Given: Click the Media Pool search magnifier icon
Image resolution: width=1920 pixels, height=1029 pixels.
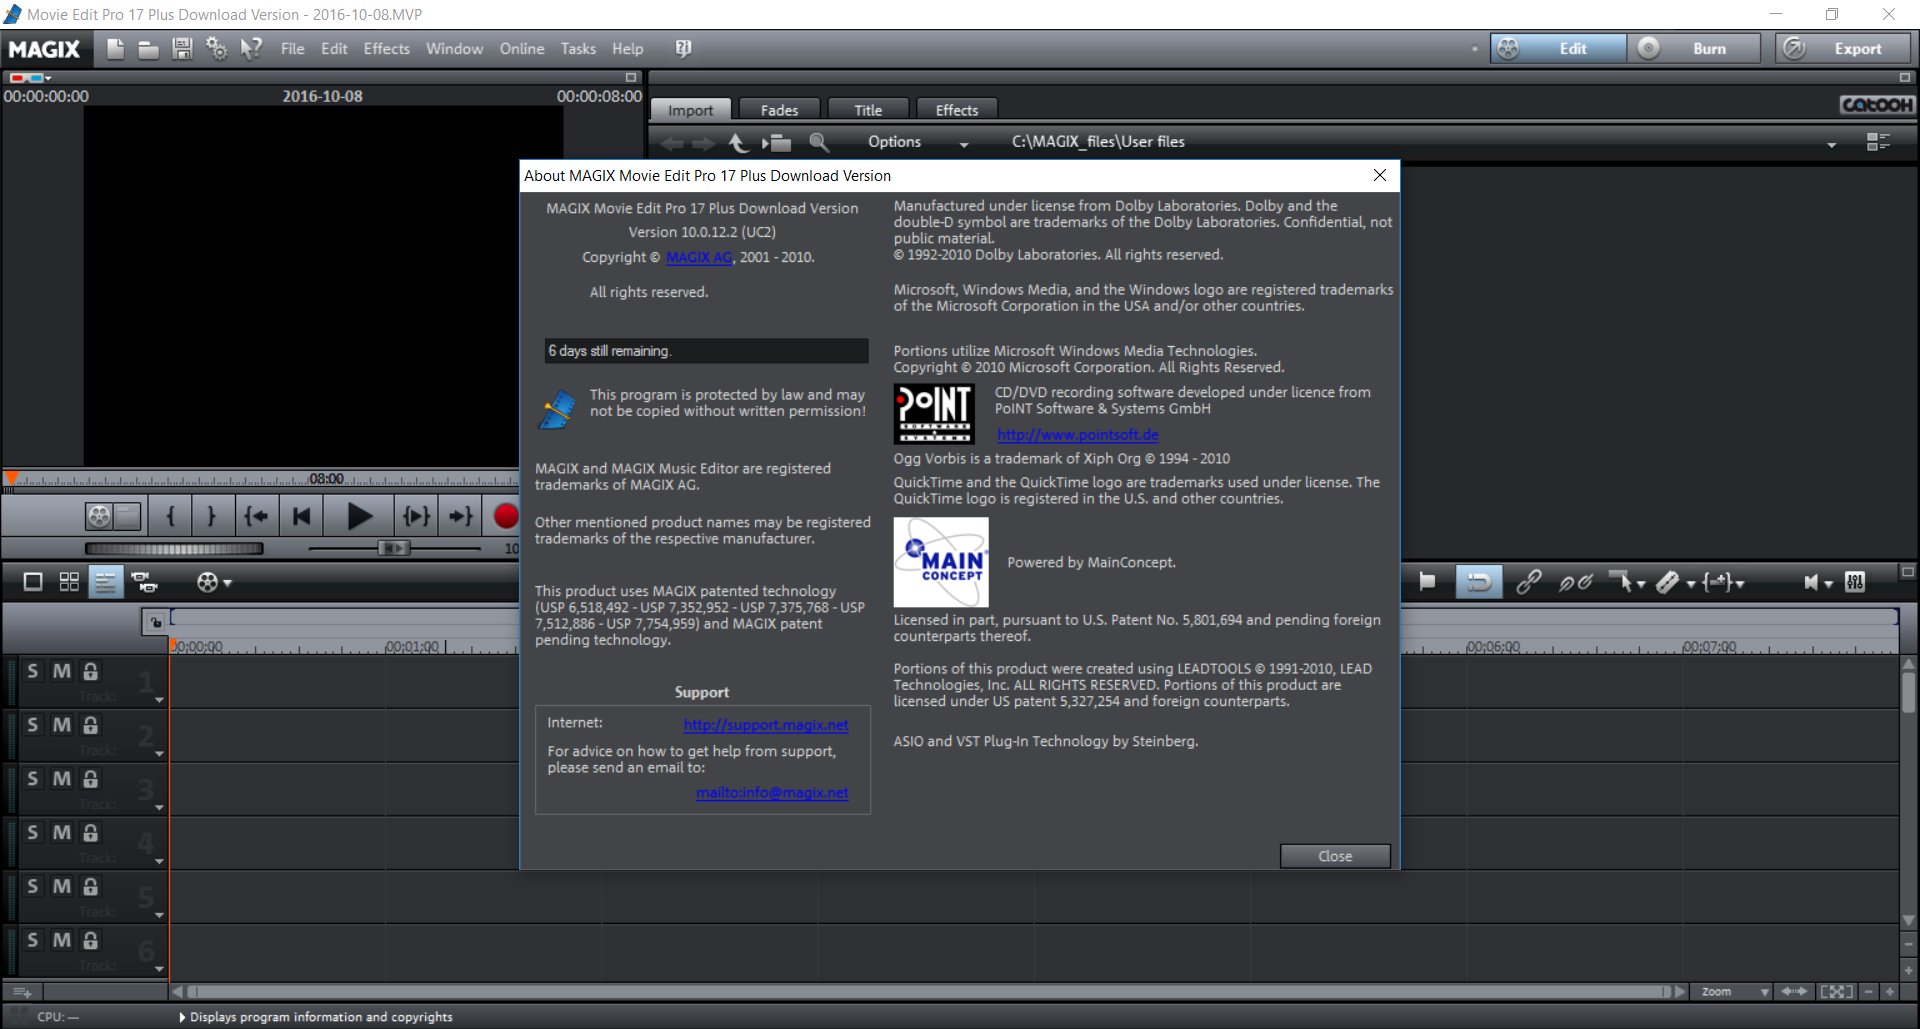Looking at the screenshot, I should click(819, 142).
